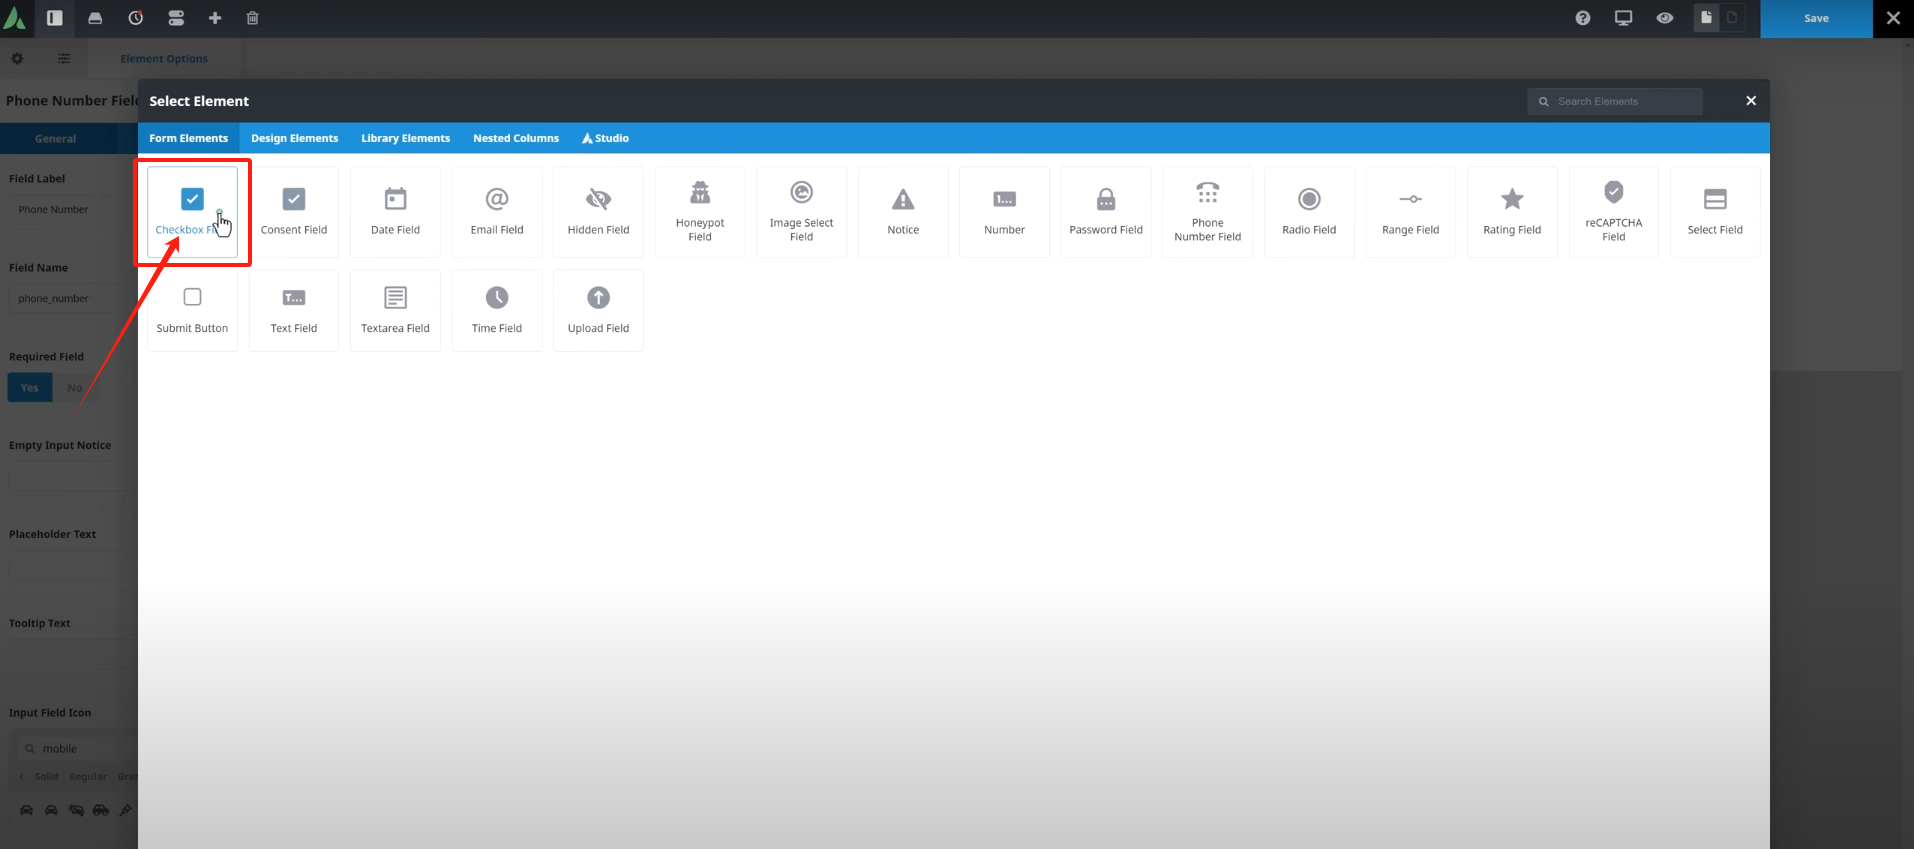This screenshot has width=1914, height=849.
Task: Select the Password Field element
Action: click(1105, 211)
